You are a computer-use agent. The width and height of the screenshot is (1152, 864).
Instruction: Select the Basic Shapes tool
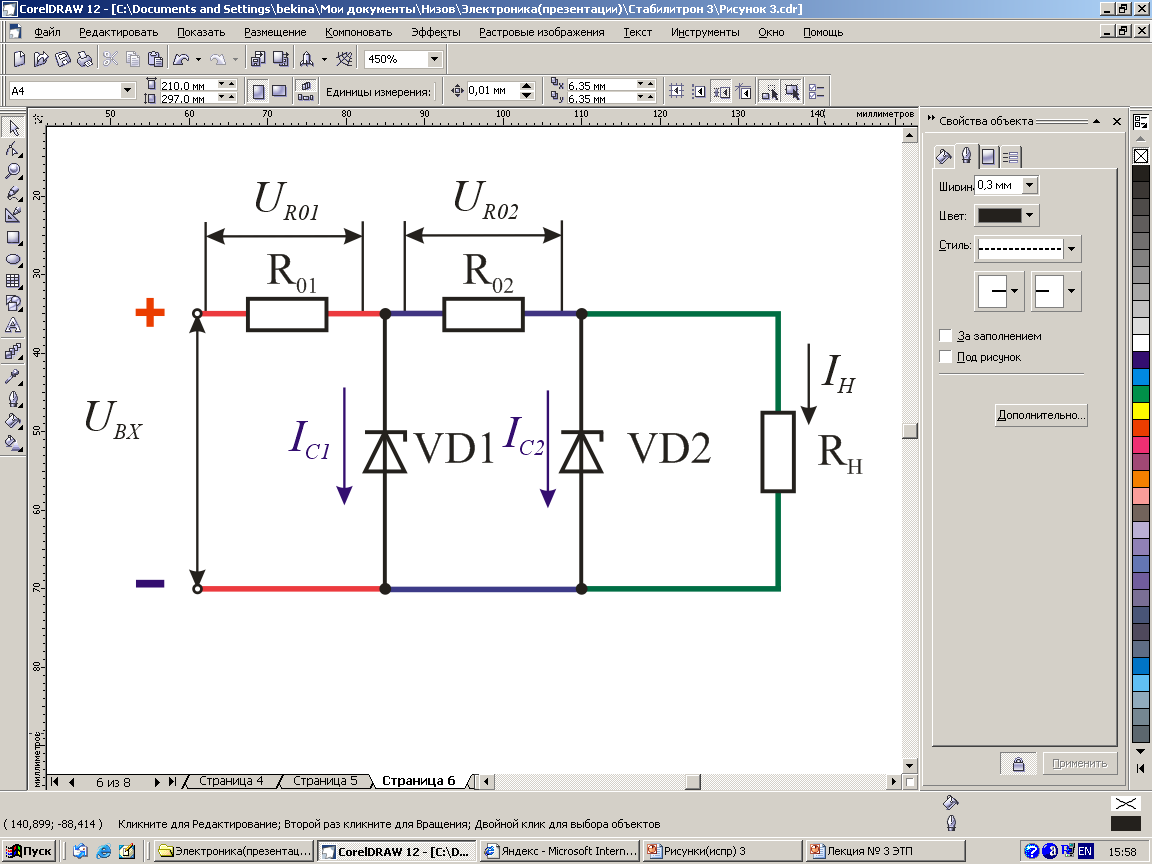coord(13,303)
